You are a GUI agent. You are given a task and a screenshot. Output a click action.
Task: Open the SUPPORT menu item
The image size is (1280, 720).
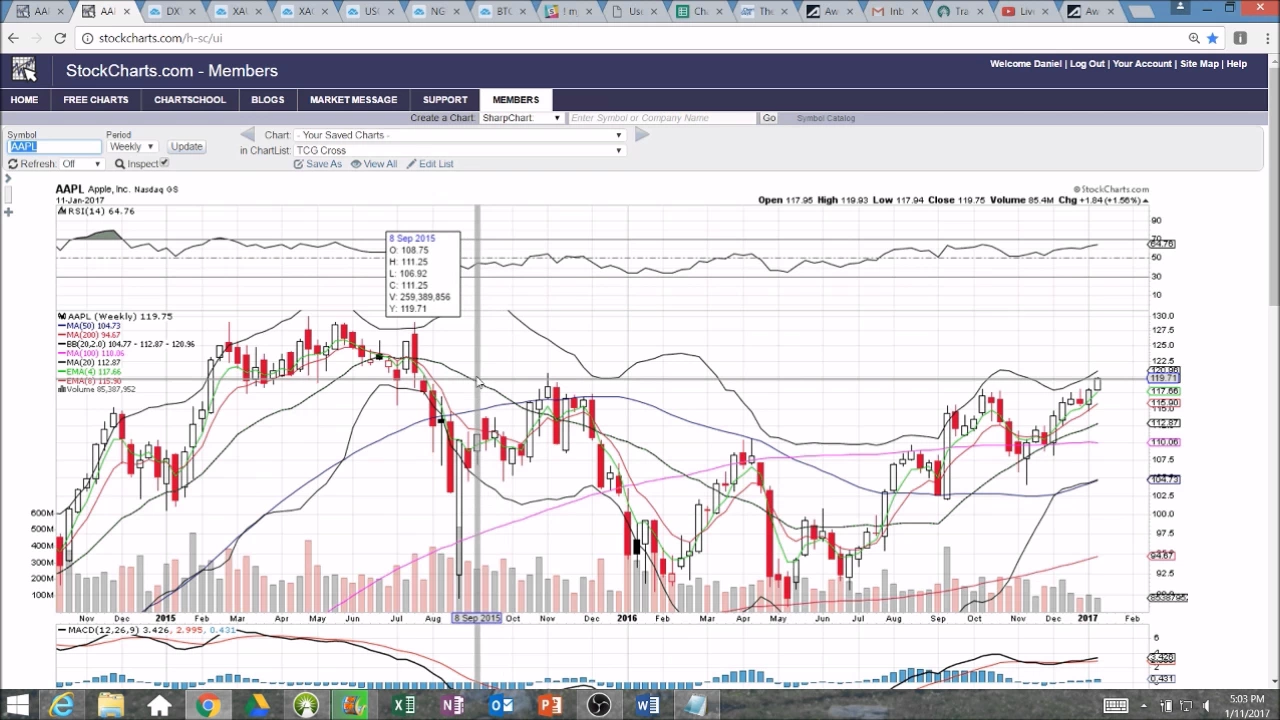(445, 100)
